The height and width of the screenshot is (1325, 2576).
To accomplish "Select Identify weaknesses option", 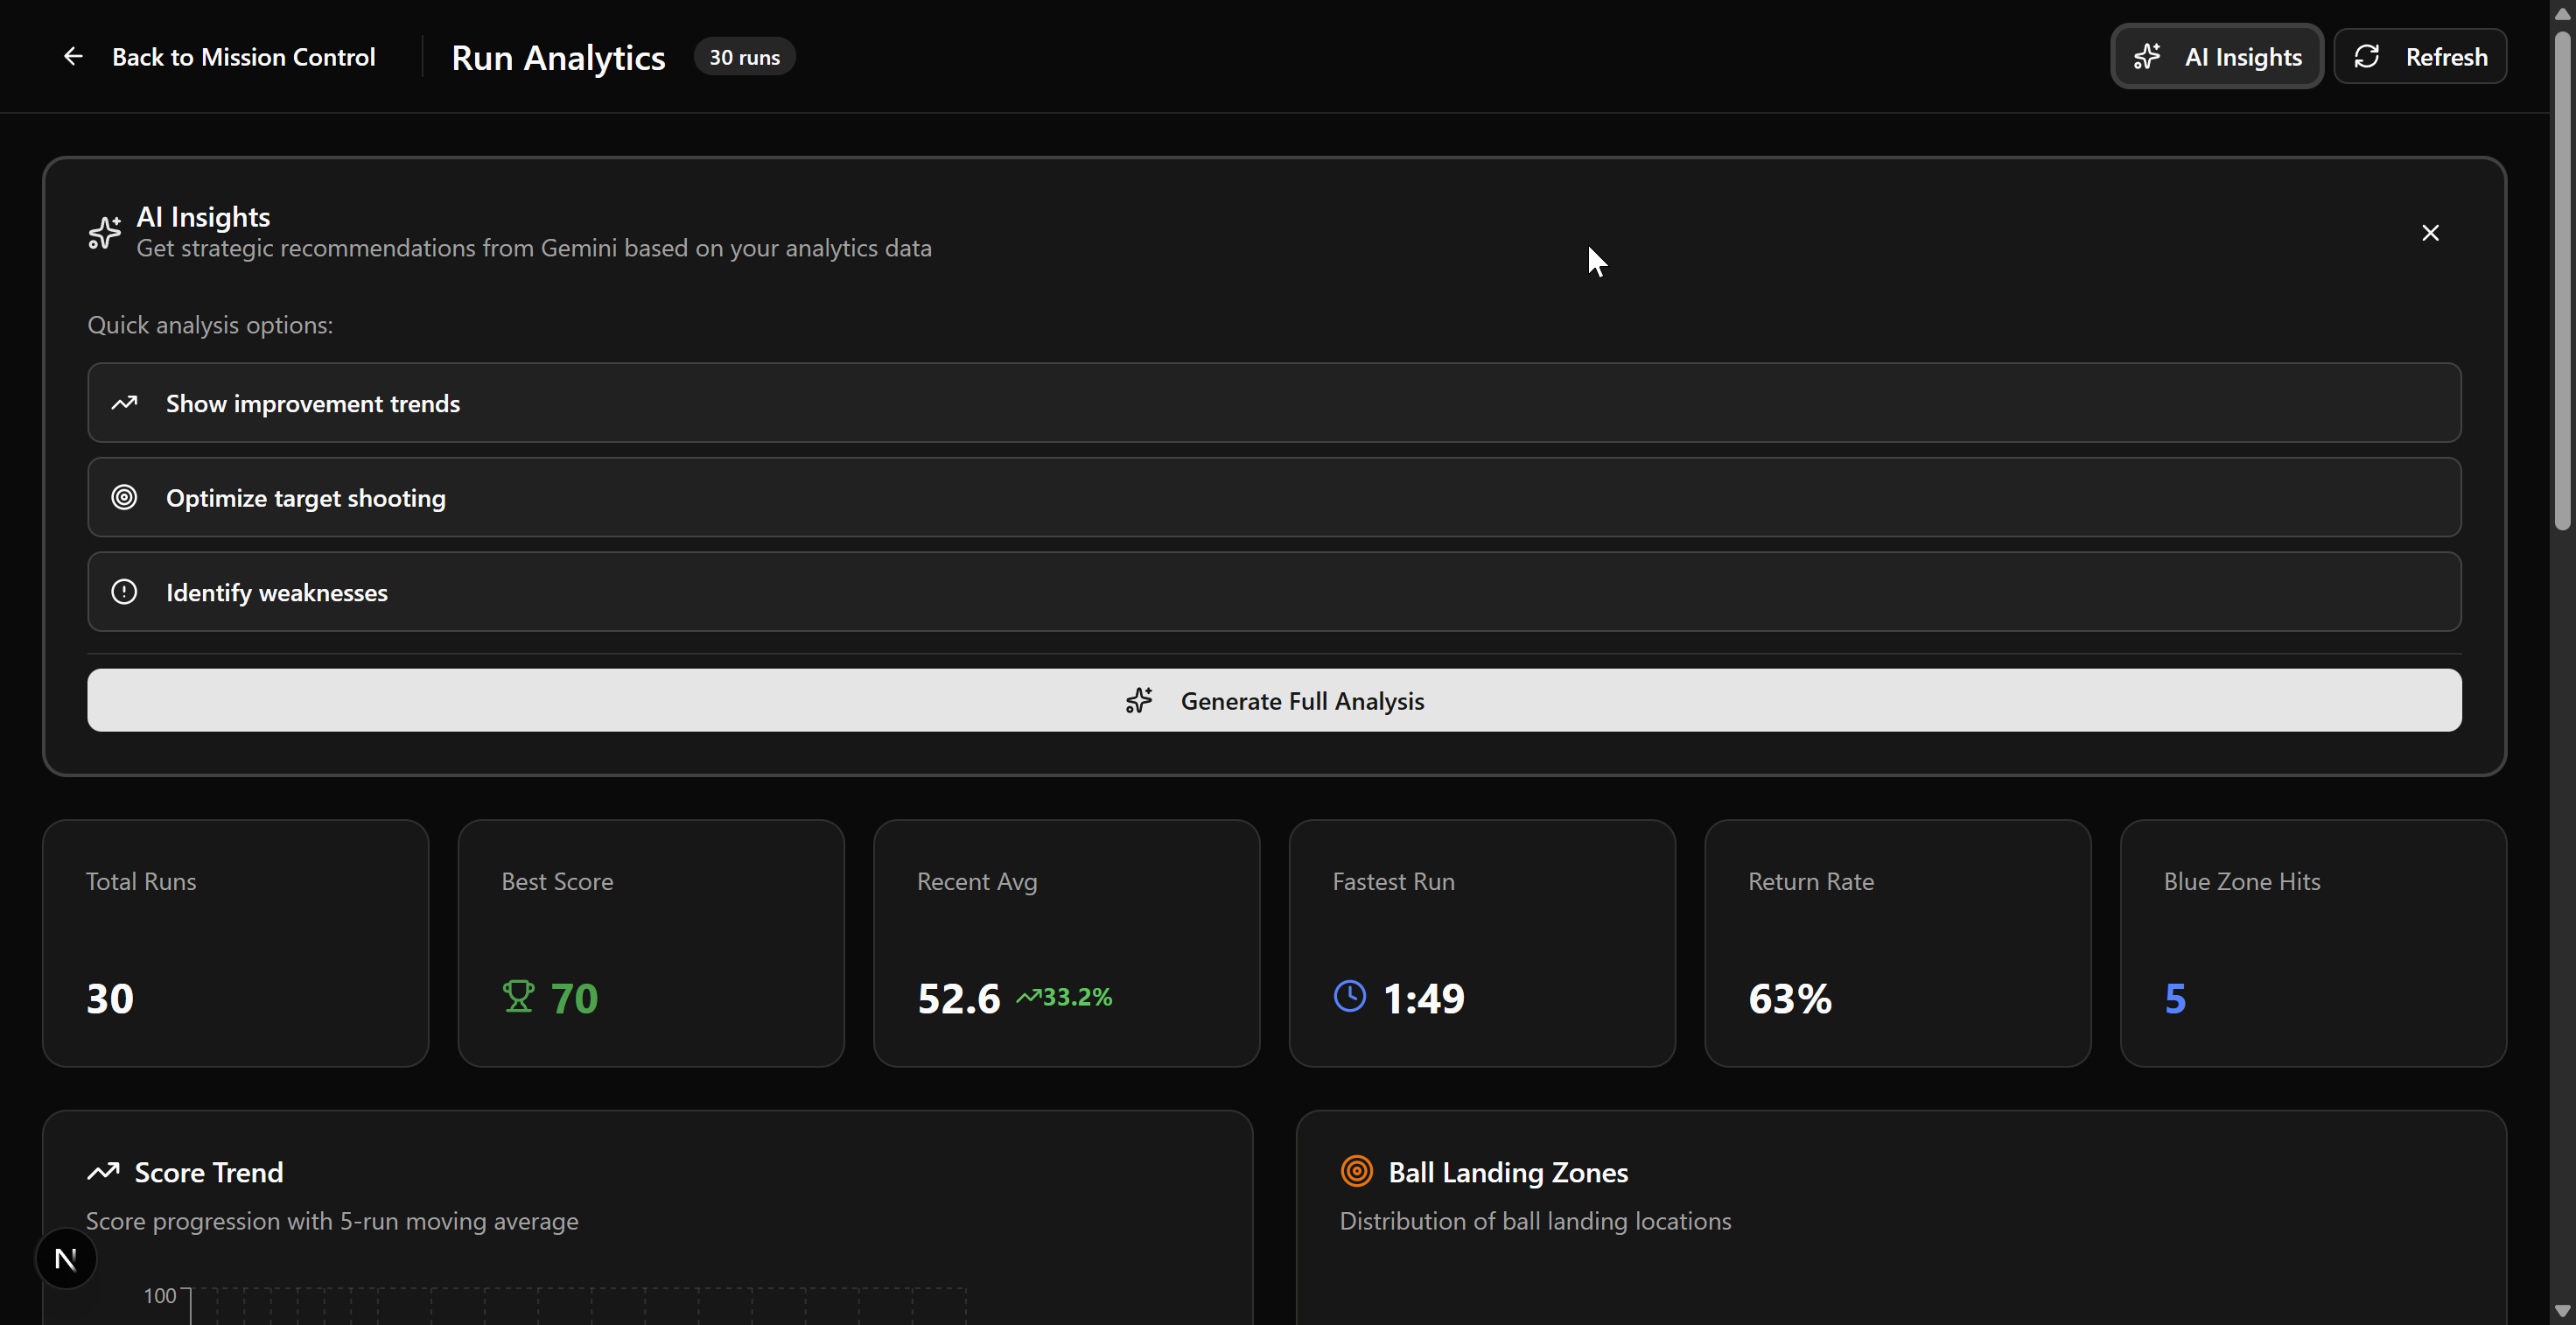I will 1273,592.
